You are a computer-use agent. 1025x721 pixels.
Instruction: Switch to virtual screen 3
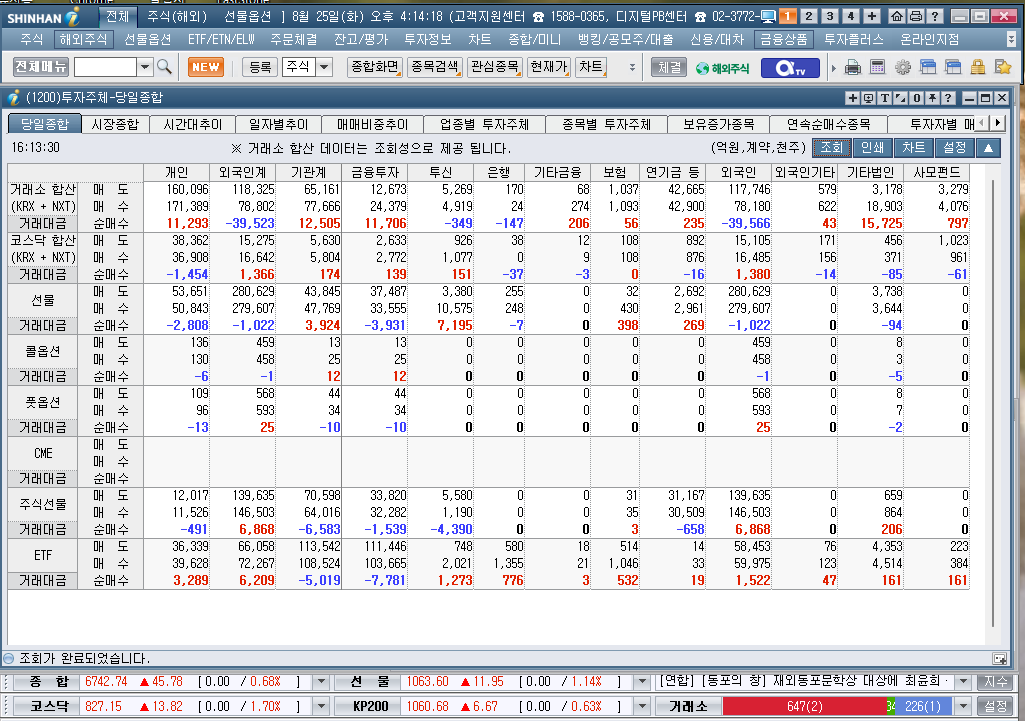click(x=830, y=16)
